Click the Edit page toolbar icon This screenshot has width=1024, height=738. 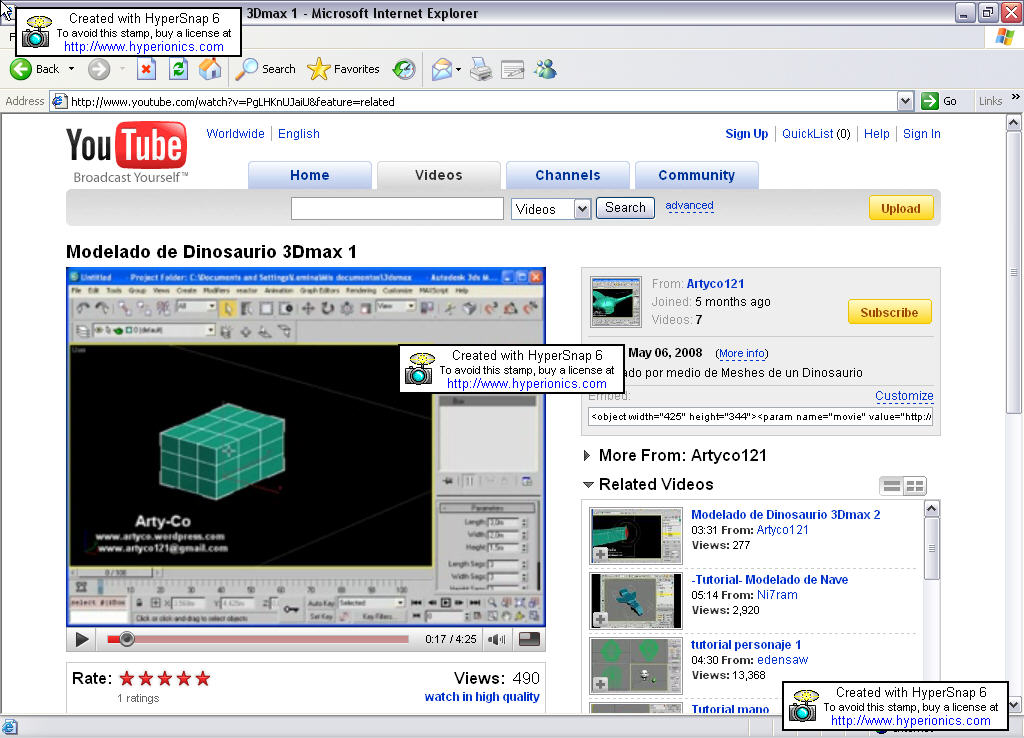pos(513,69)
